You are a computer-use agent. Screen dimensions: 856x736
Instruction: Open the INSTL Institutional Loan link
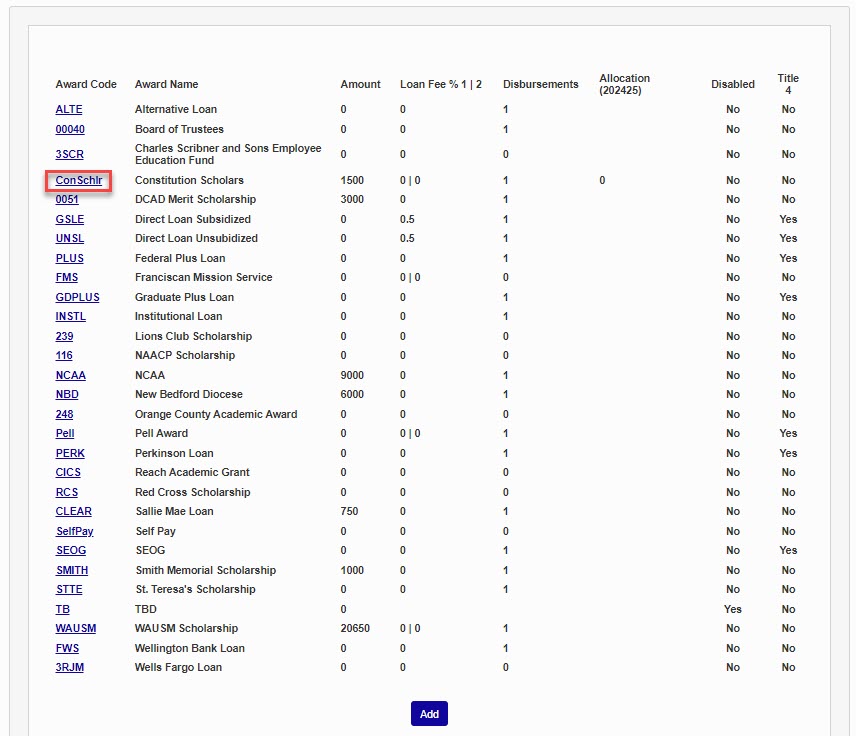pos(70,317)
